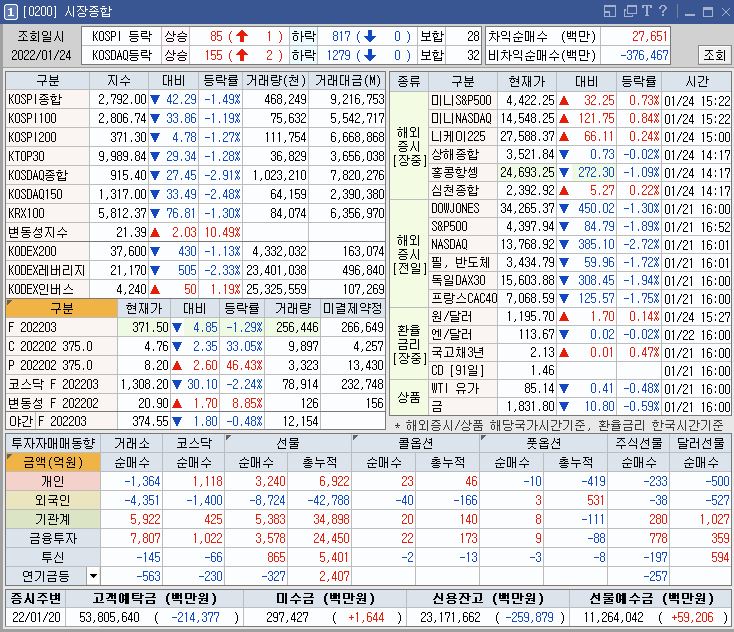Click the P 202202 375.0 put option row

click(x=61, y=365)
